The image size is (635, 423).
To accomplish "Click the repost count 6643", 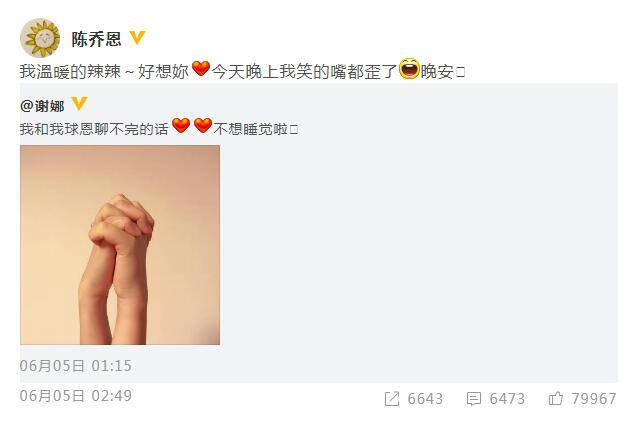I will (425, 399).
